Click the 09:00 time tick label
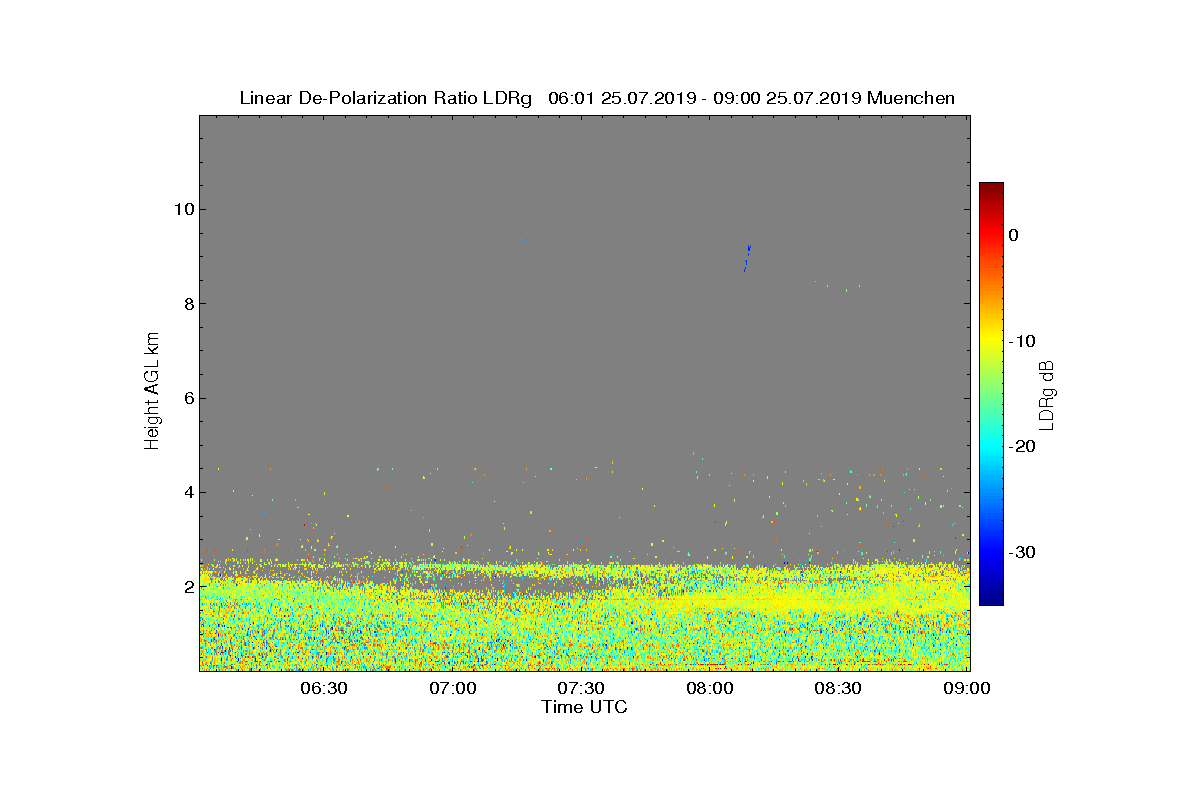Viewport: 1200px width, 800px height. click(x=966, y=688)
